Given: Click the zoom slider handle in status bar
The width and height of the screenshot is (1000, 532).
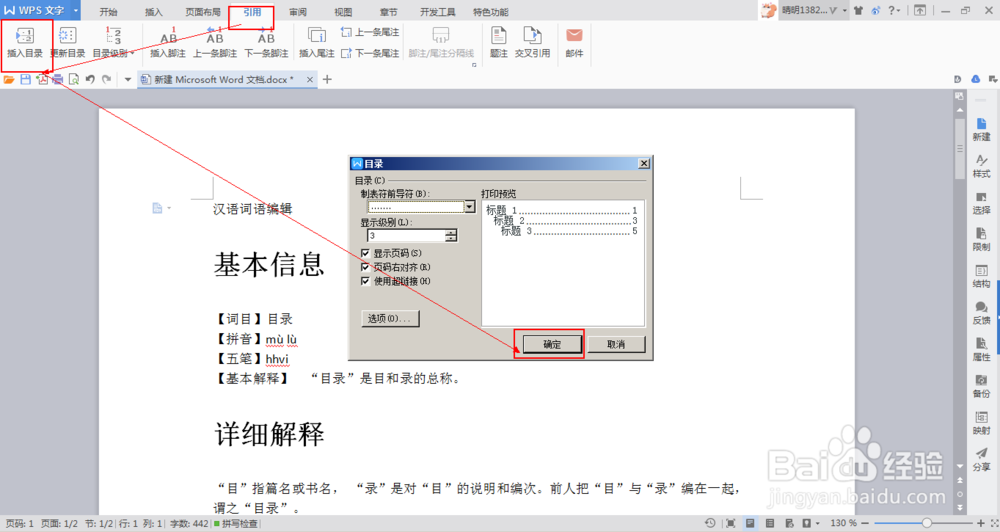Looking at the screenshot, I should [x=927, y=523].
